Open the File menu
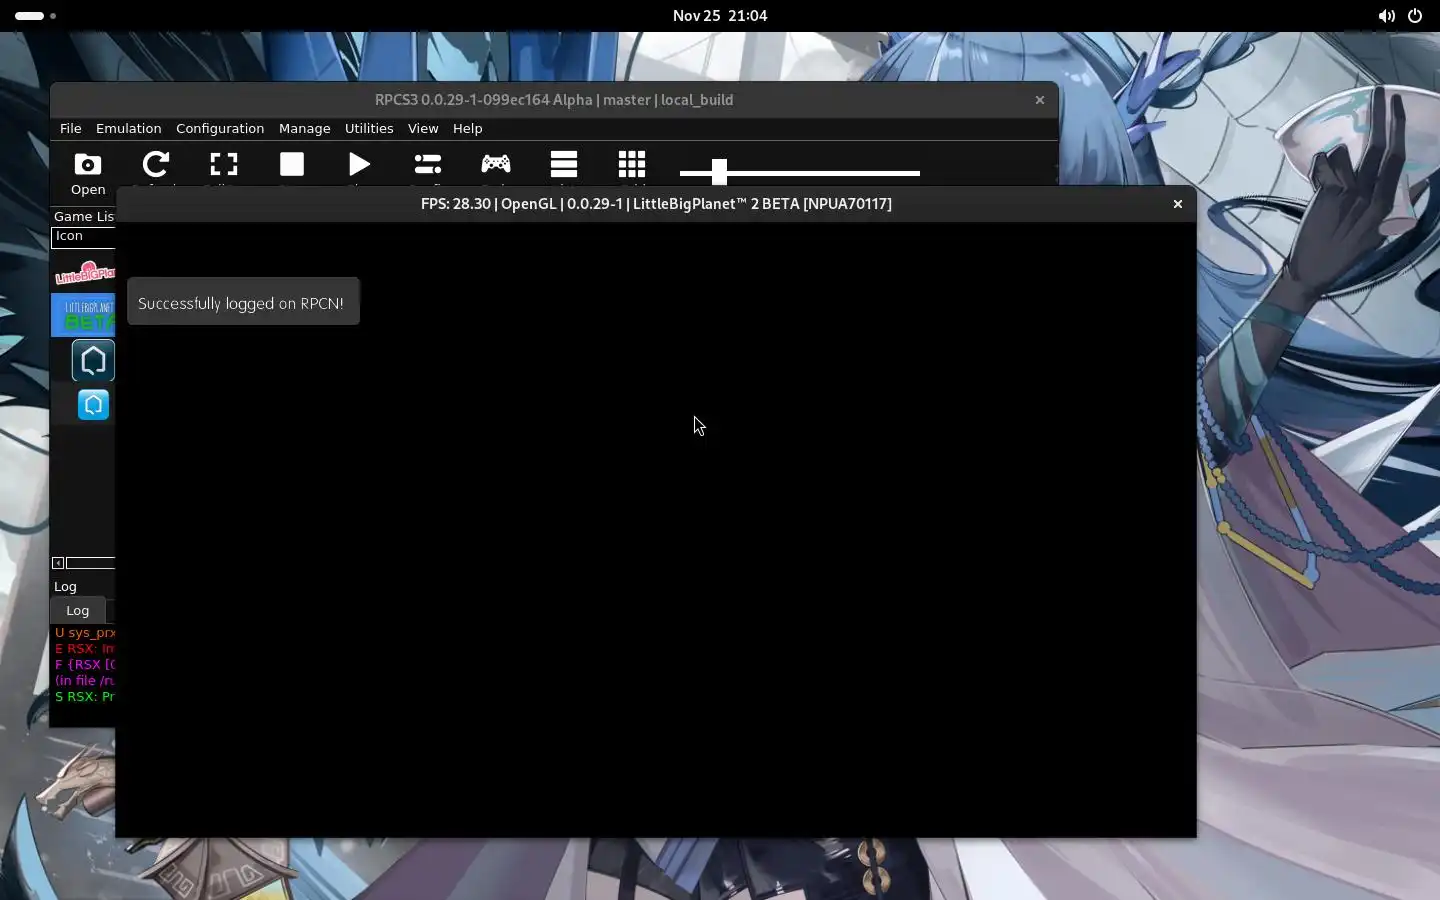Screen dimensions: 1440x900 (70, 128)
